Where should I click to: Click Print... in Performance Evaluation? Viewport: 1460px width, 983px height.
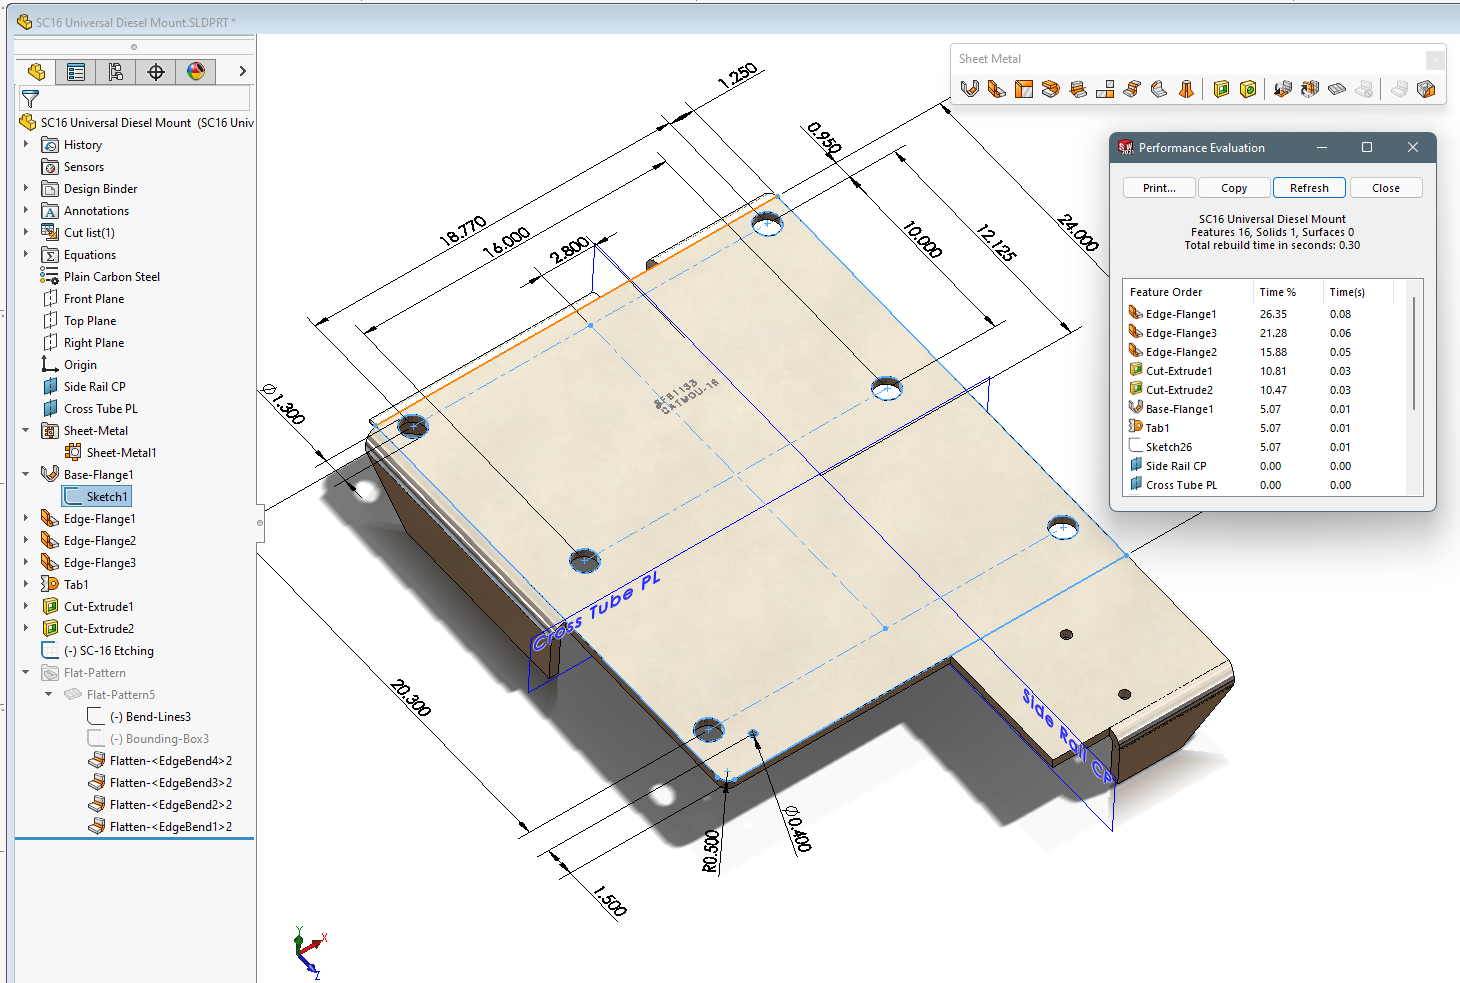(1159, 188)
